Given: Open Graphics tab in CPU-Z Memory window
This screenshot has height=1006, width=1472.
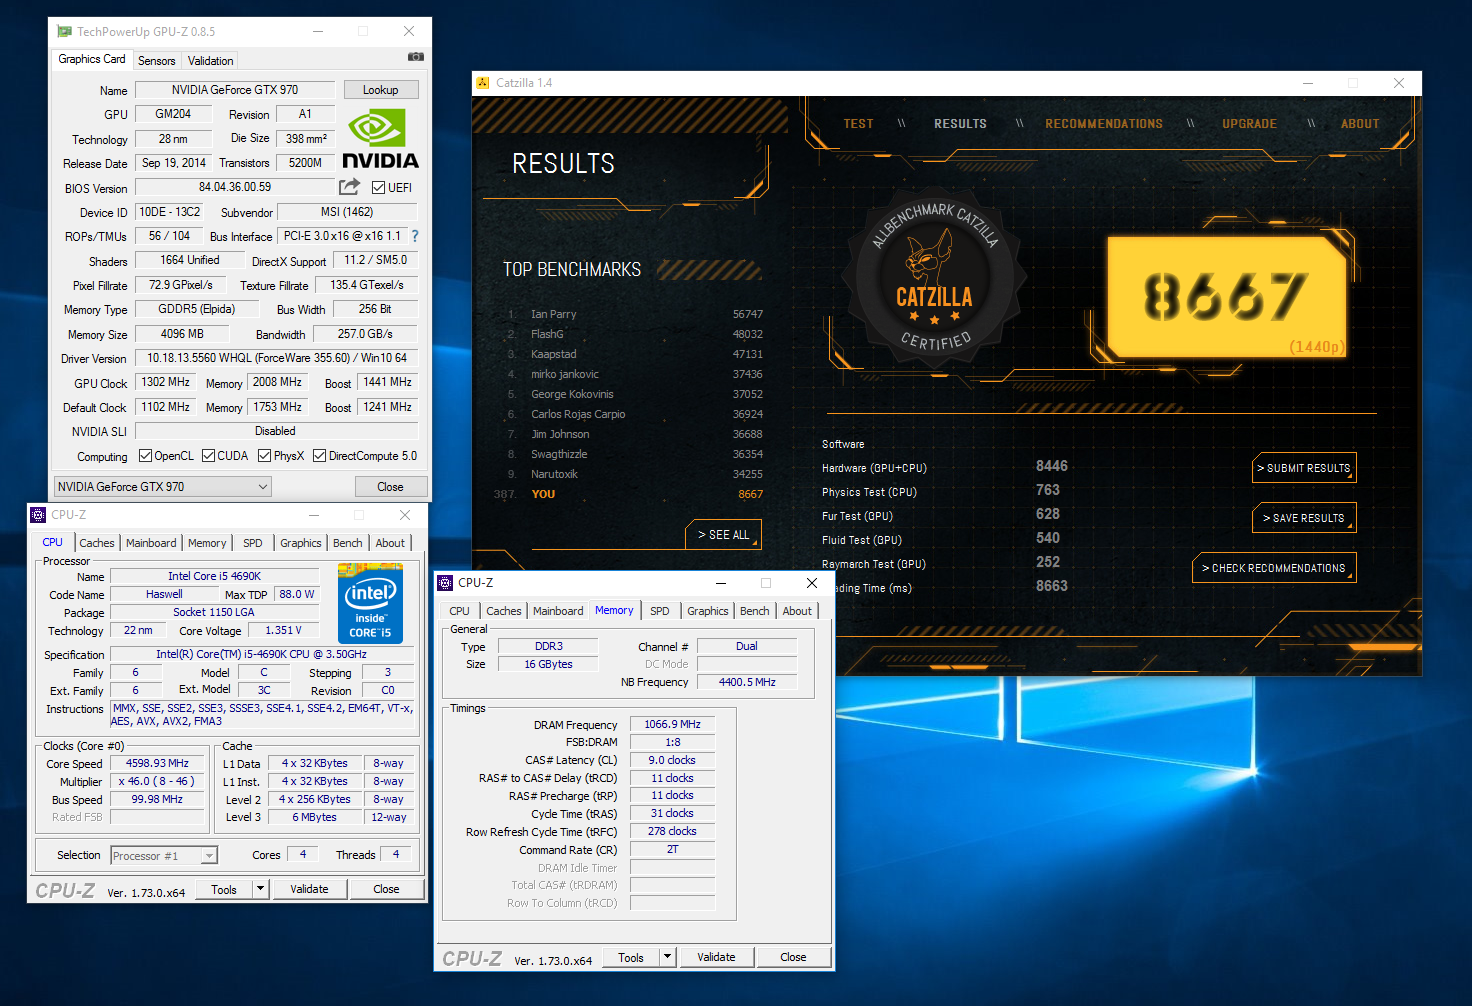Looking at the screenshot, I should (708, 611).
